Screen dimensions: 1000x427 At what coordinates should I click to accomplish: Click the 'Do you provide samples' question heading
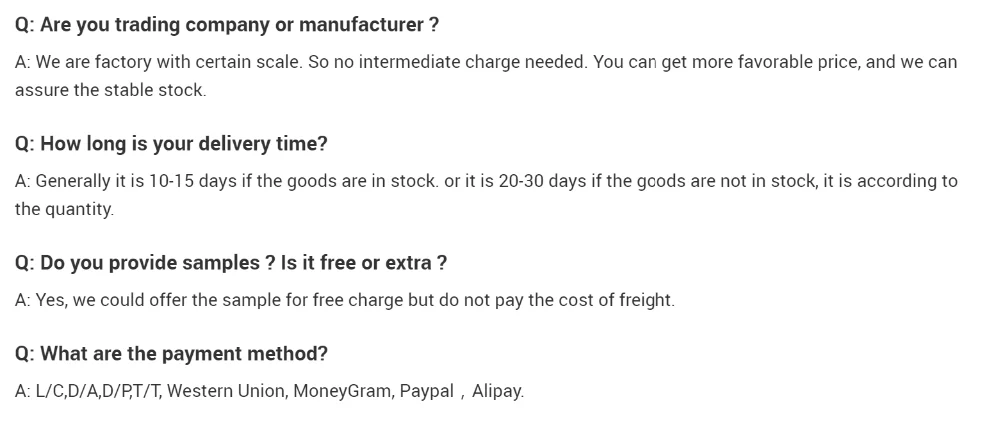coord(145,263)
